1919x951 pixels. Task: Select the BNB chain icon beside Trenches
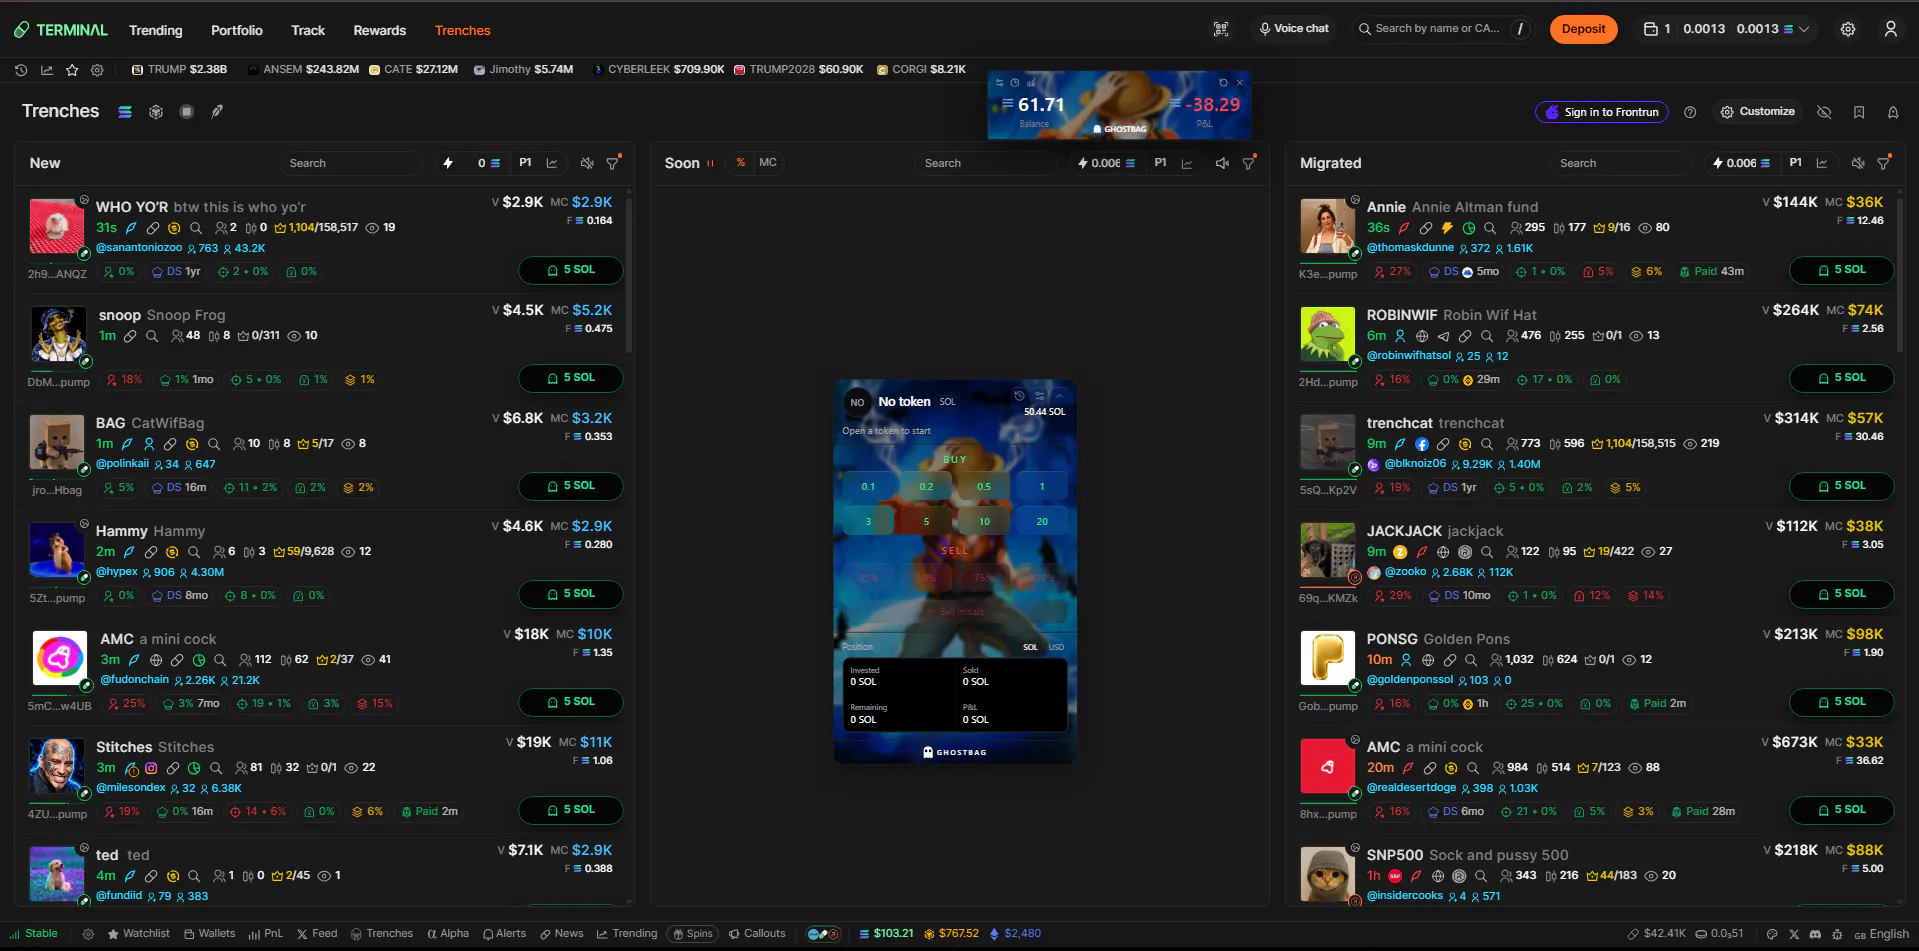(x=156, y=112)
